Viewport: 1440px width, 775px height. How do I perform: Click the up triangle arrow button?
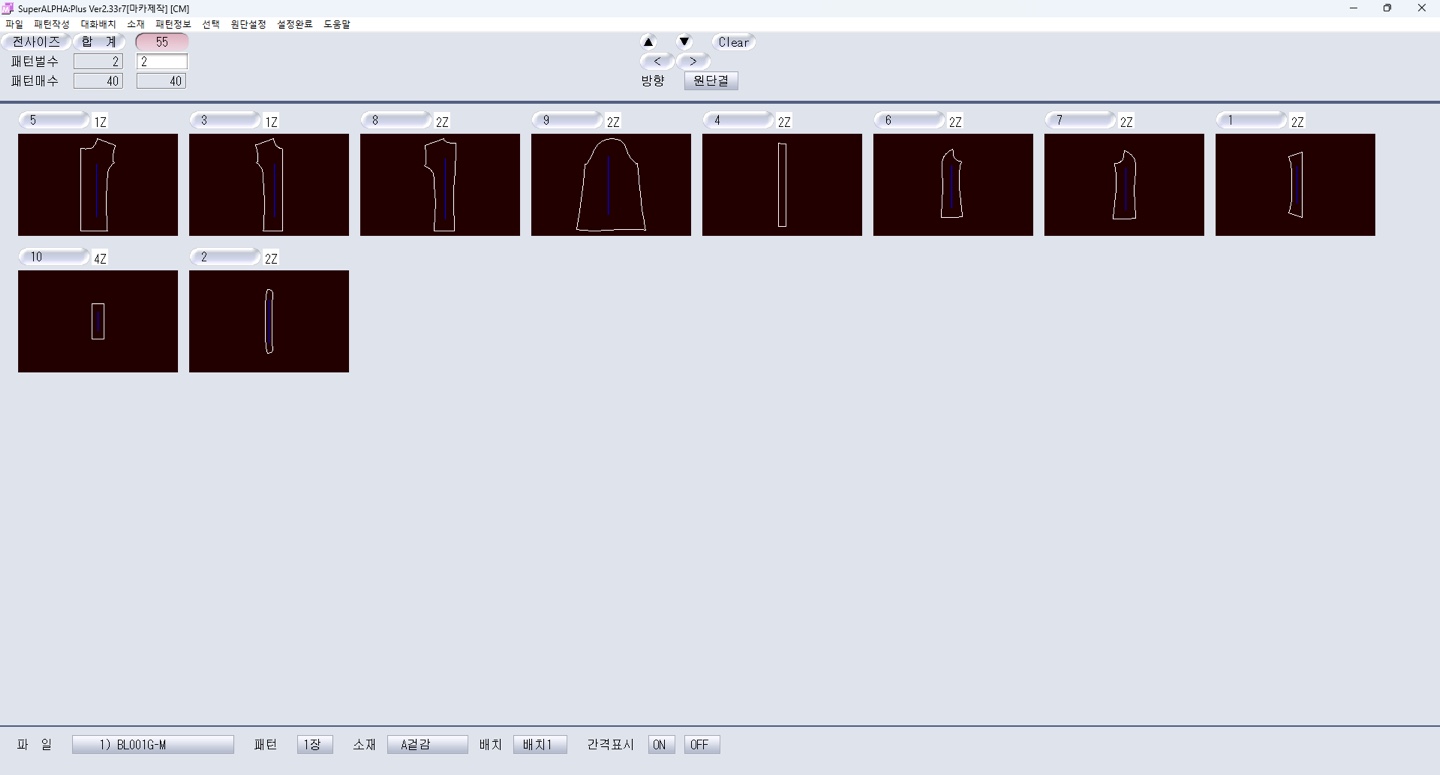(x=648, y=42)
